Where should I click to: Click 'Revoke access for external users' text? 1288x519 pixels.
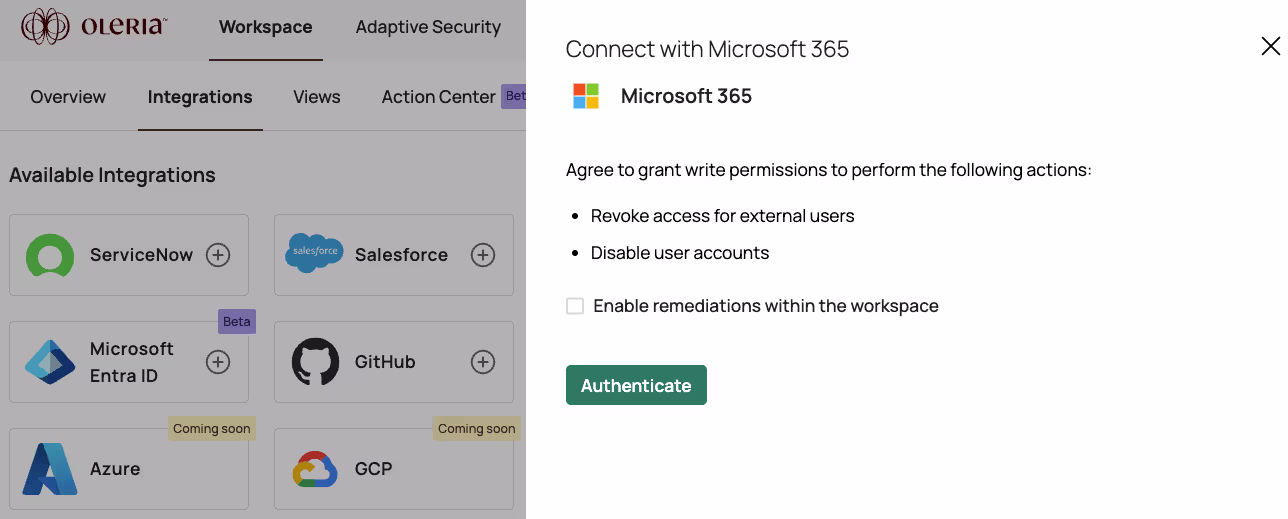tap(722, 216)
